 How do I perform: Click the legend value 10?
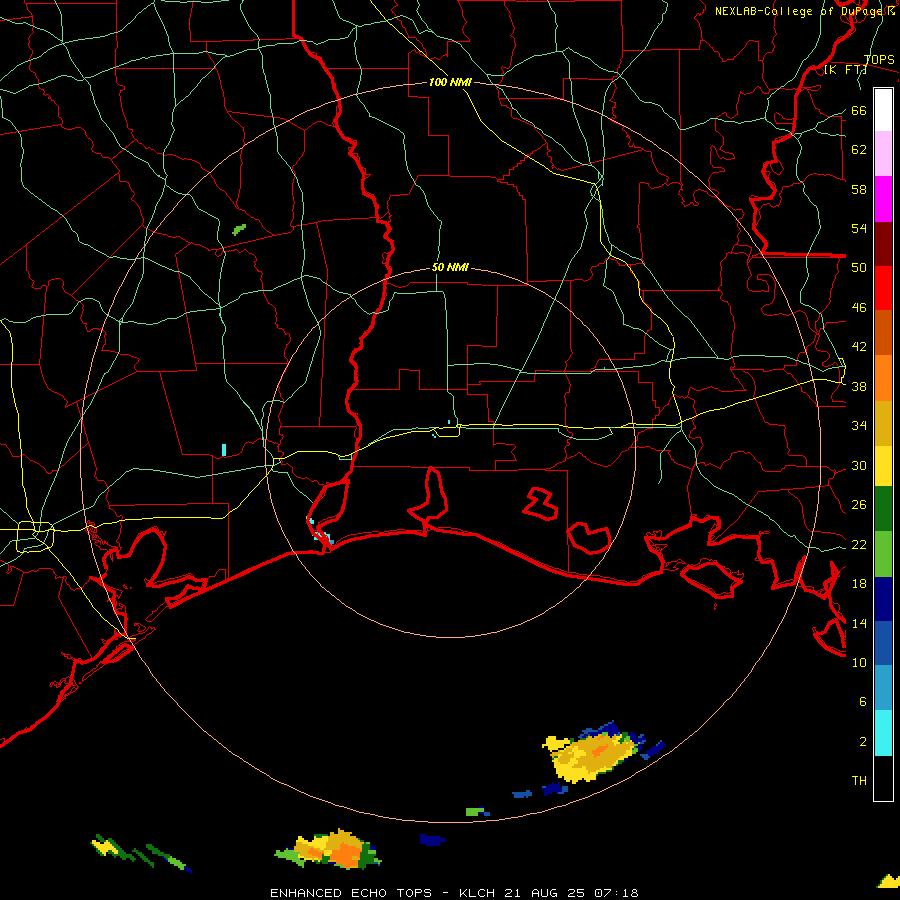[859, 662]
